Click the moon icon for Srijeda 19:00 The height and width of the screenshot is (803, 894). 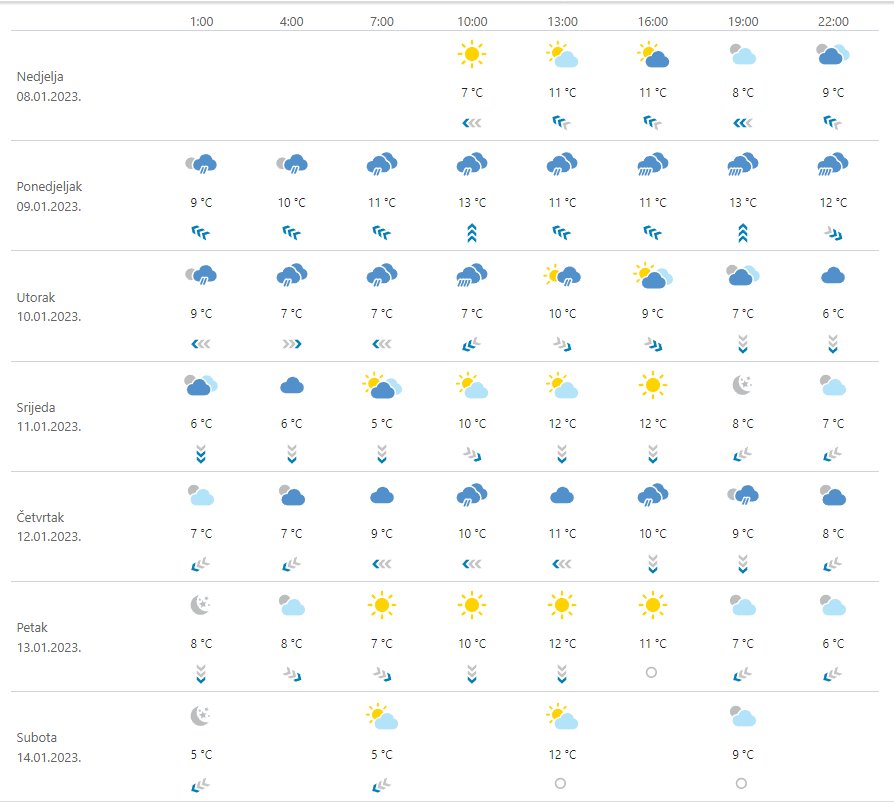pyautogui.click(x=742, y=384)
